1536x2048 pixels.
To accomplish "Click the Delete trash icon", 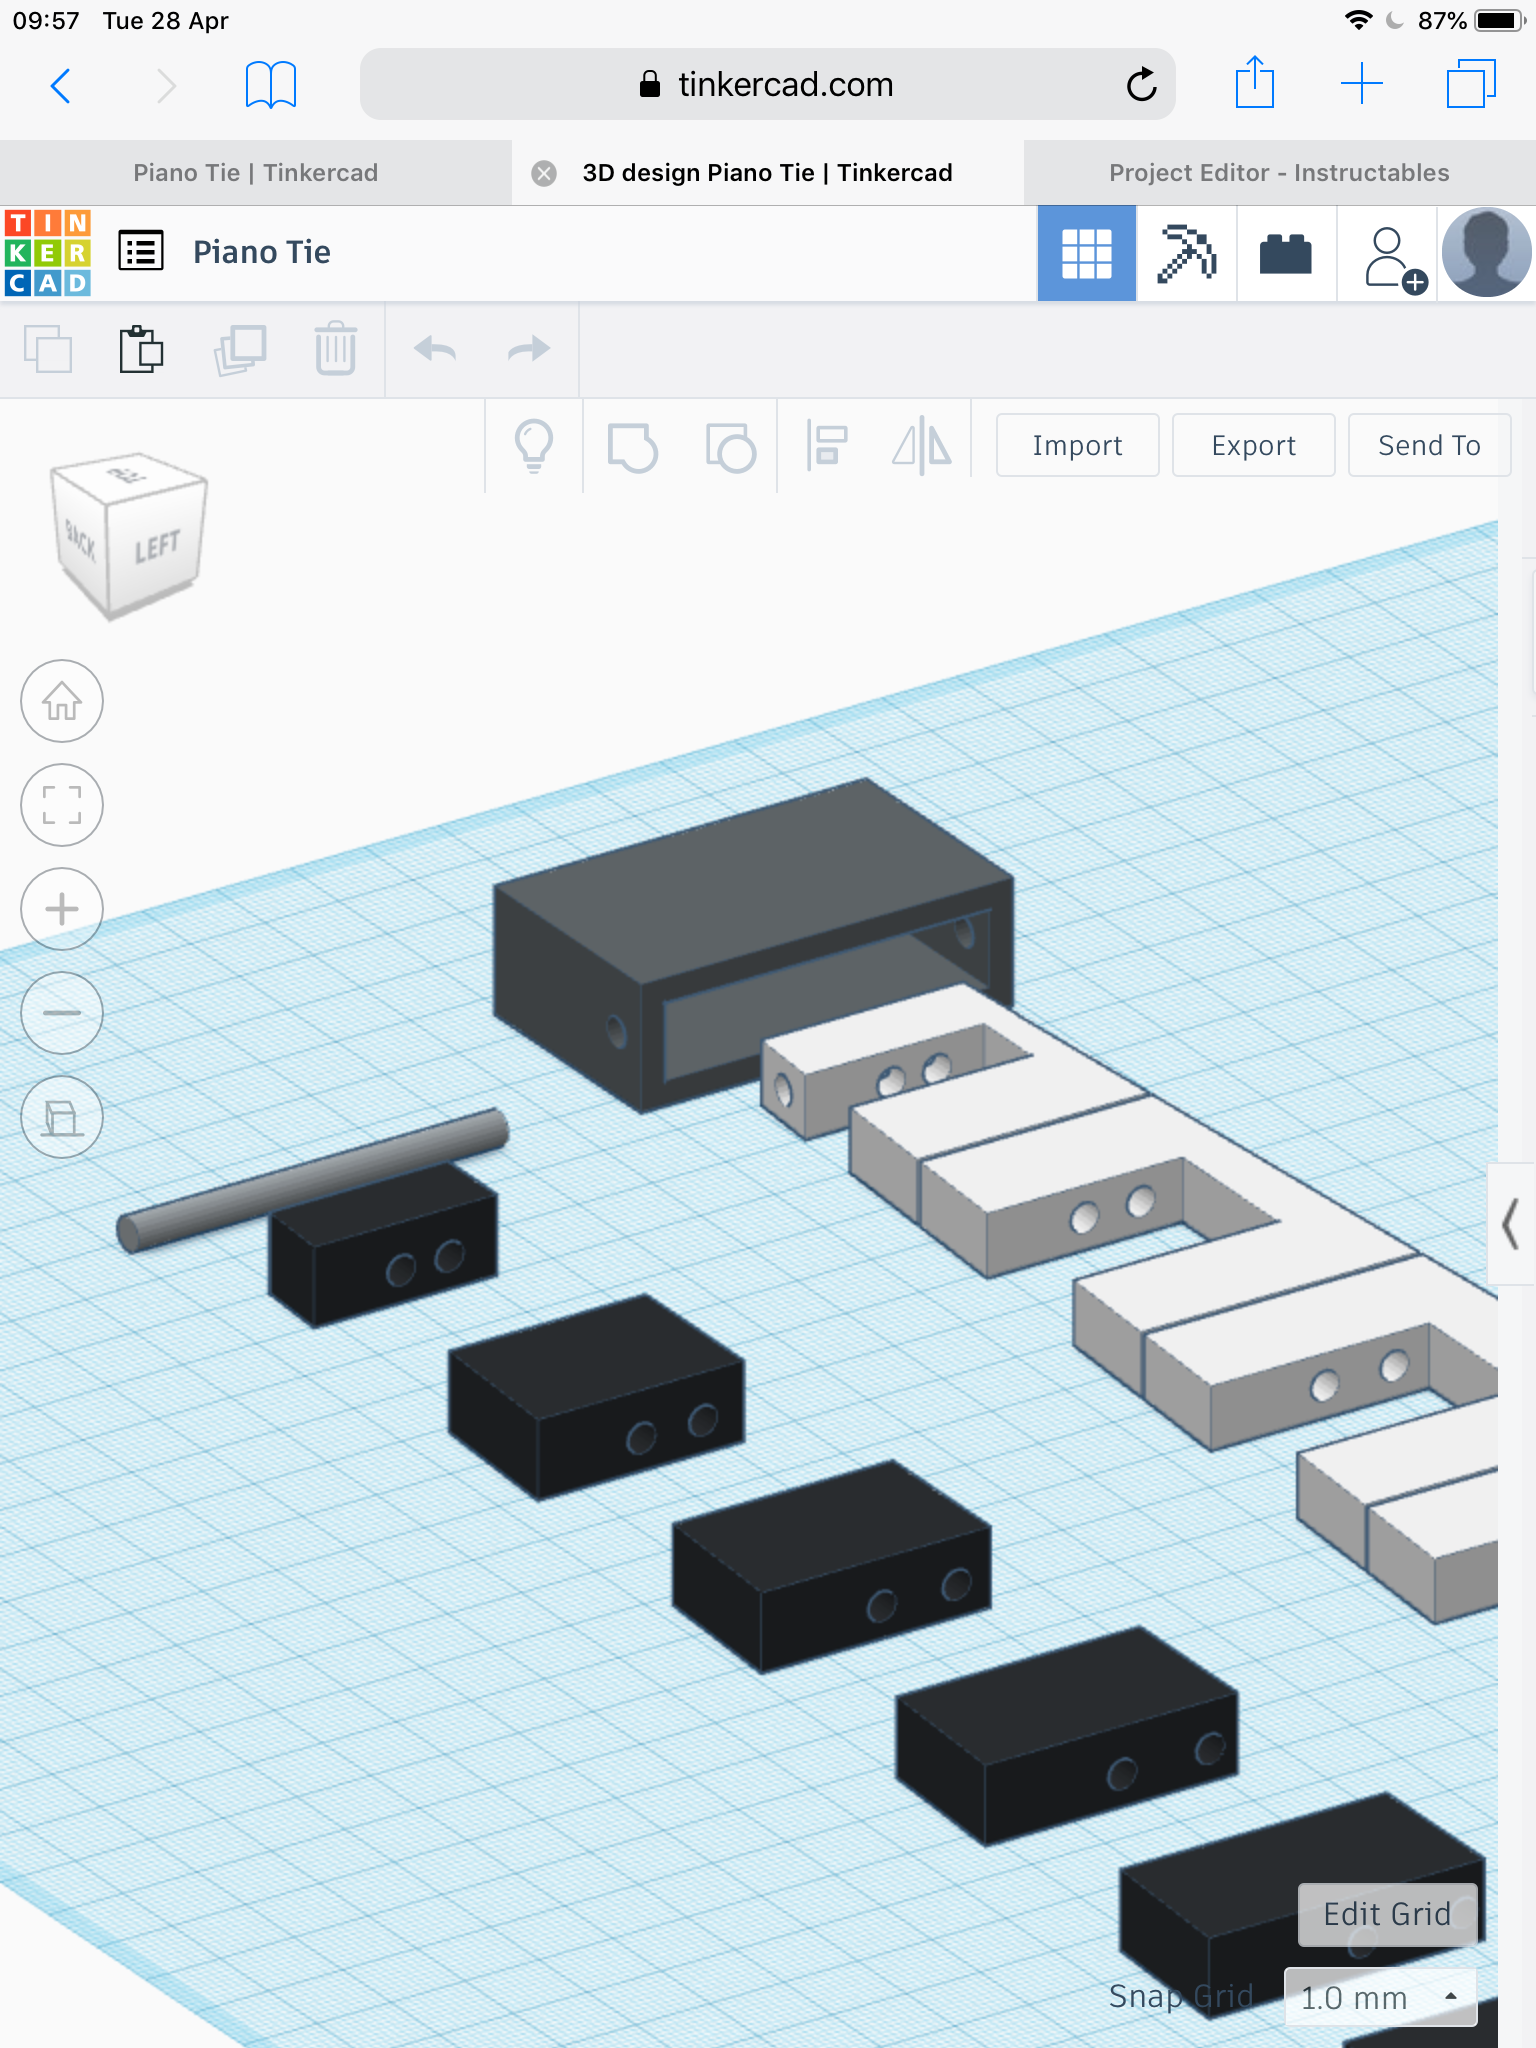I will 336,349.
